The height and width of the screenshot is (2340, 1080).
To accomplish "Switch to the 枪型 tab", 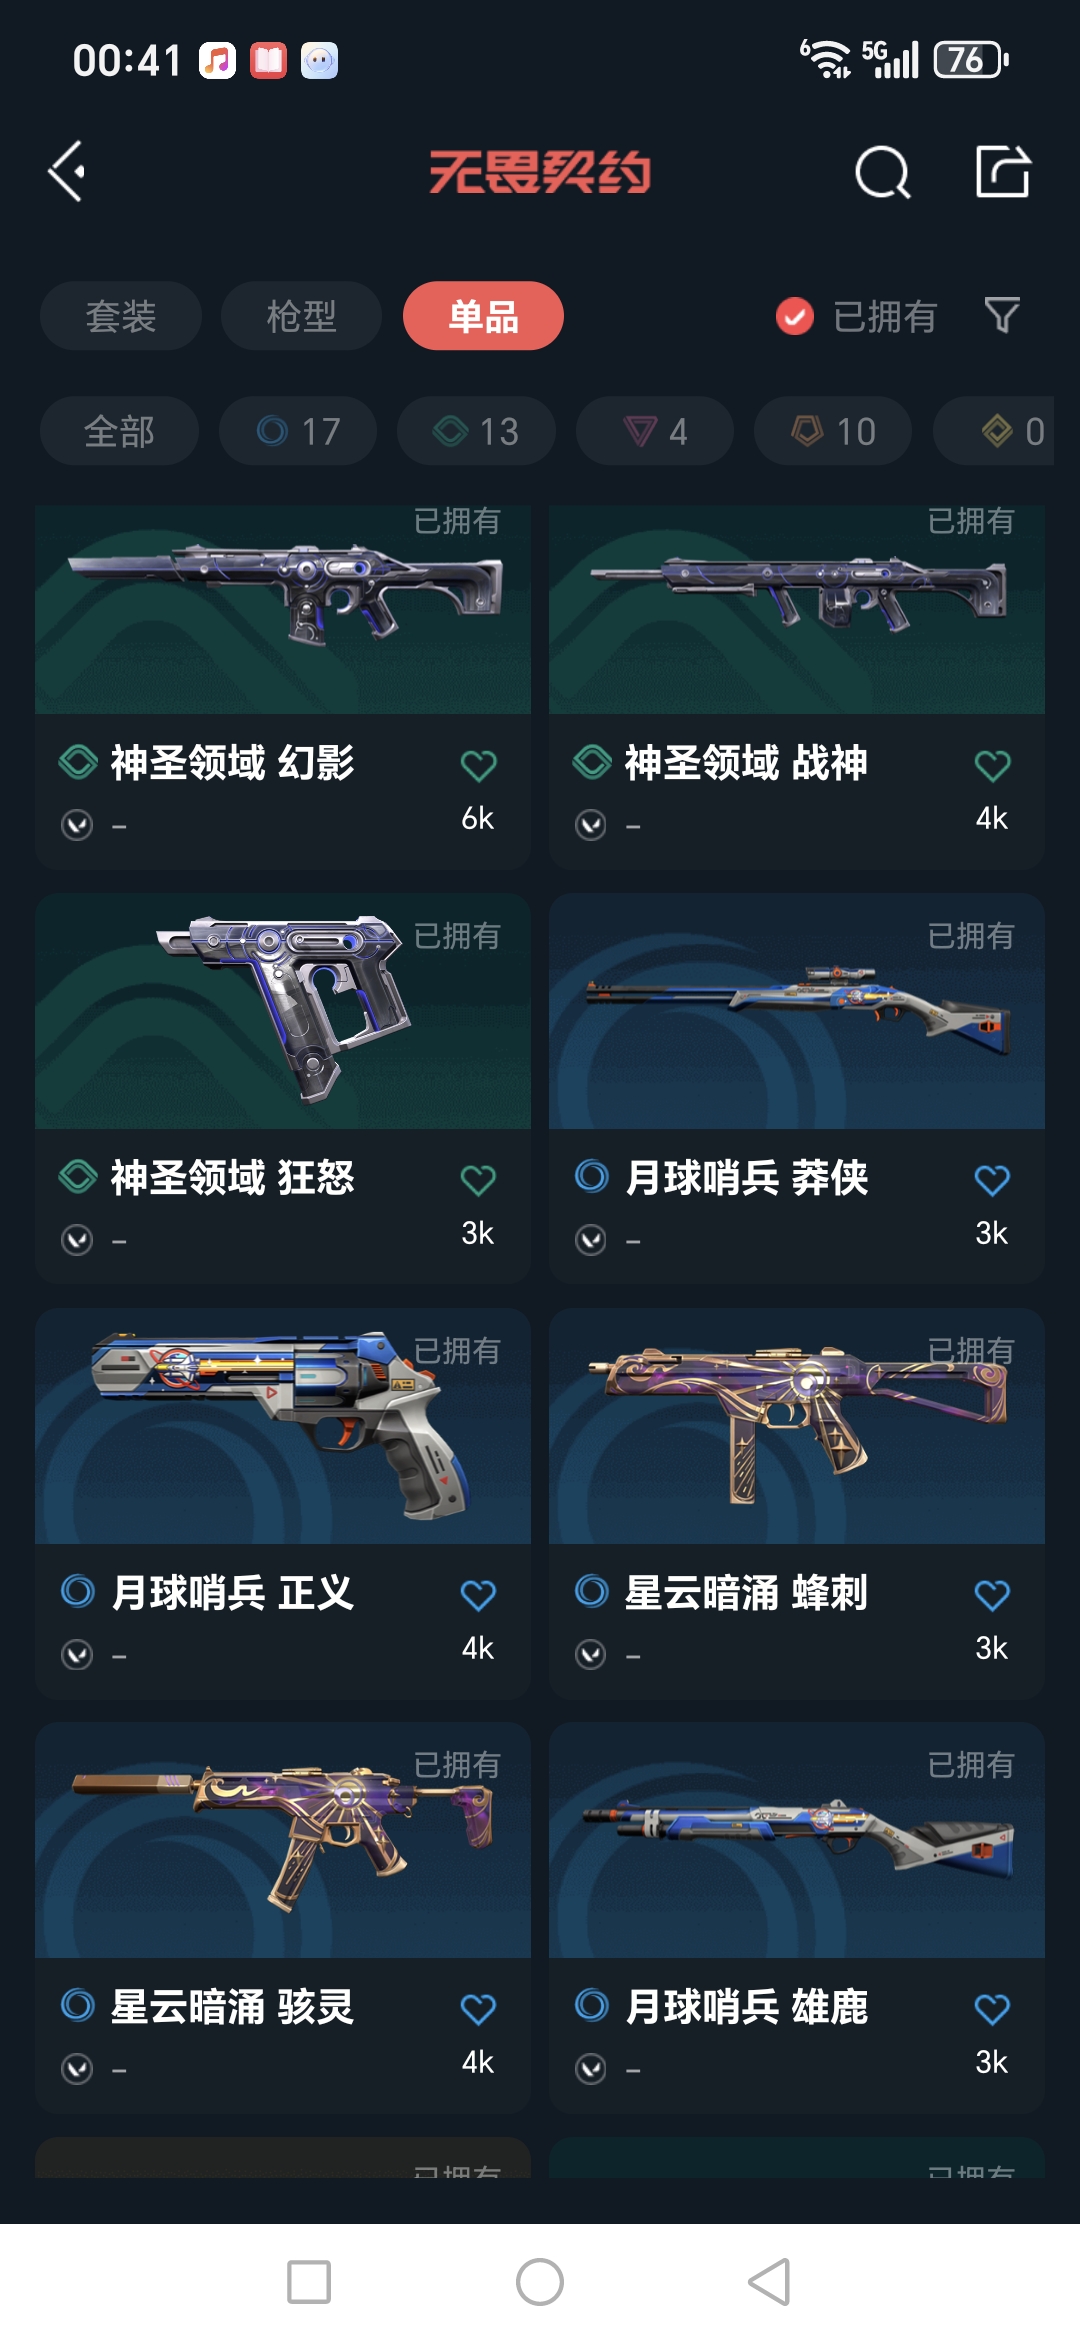I will pos(301,316).
